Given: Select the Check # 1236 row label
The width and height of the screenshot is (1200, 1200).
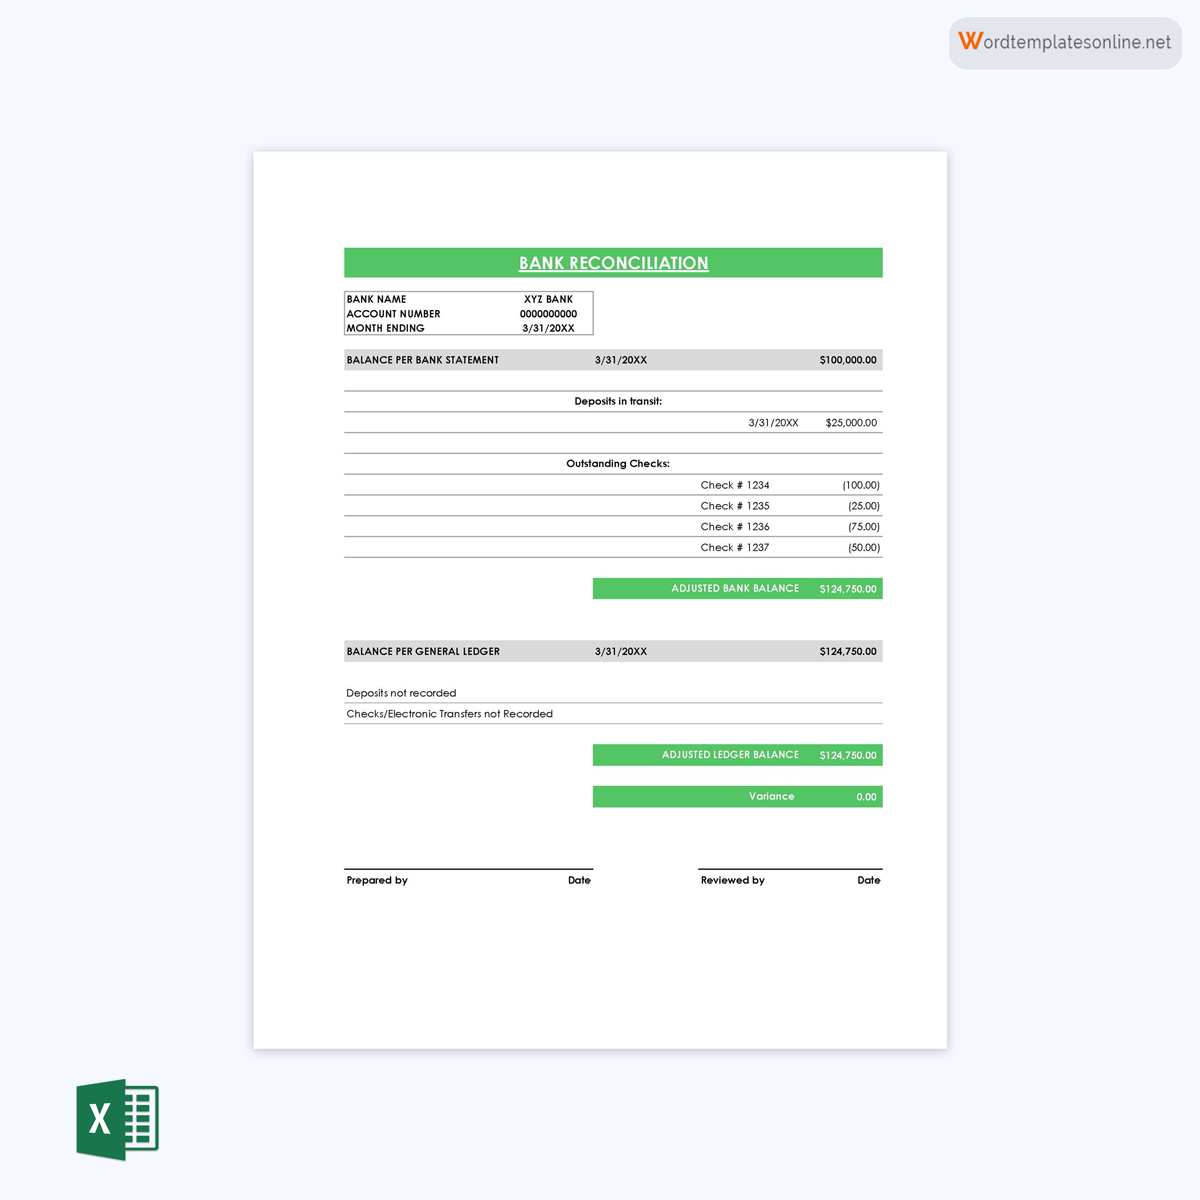Looking at the screenshot, I should pos(735,527).
